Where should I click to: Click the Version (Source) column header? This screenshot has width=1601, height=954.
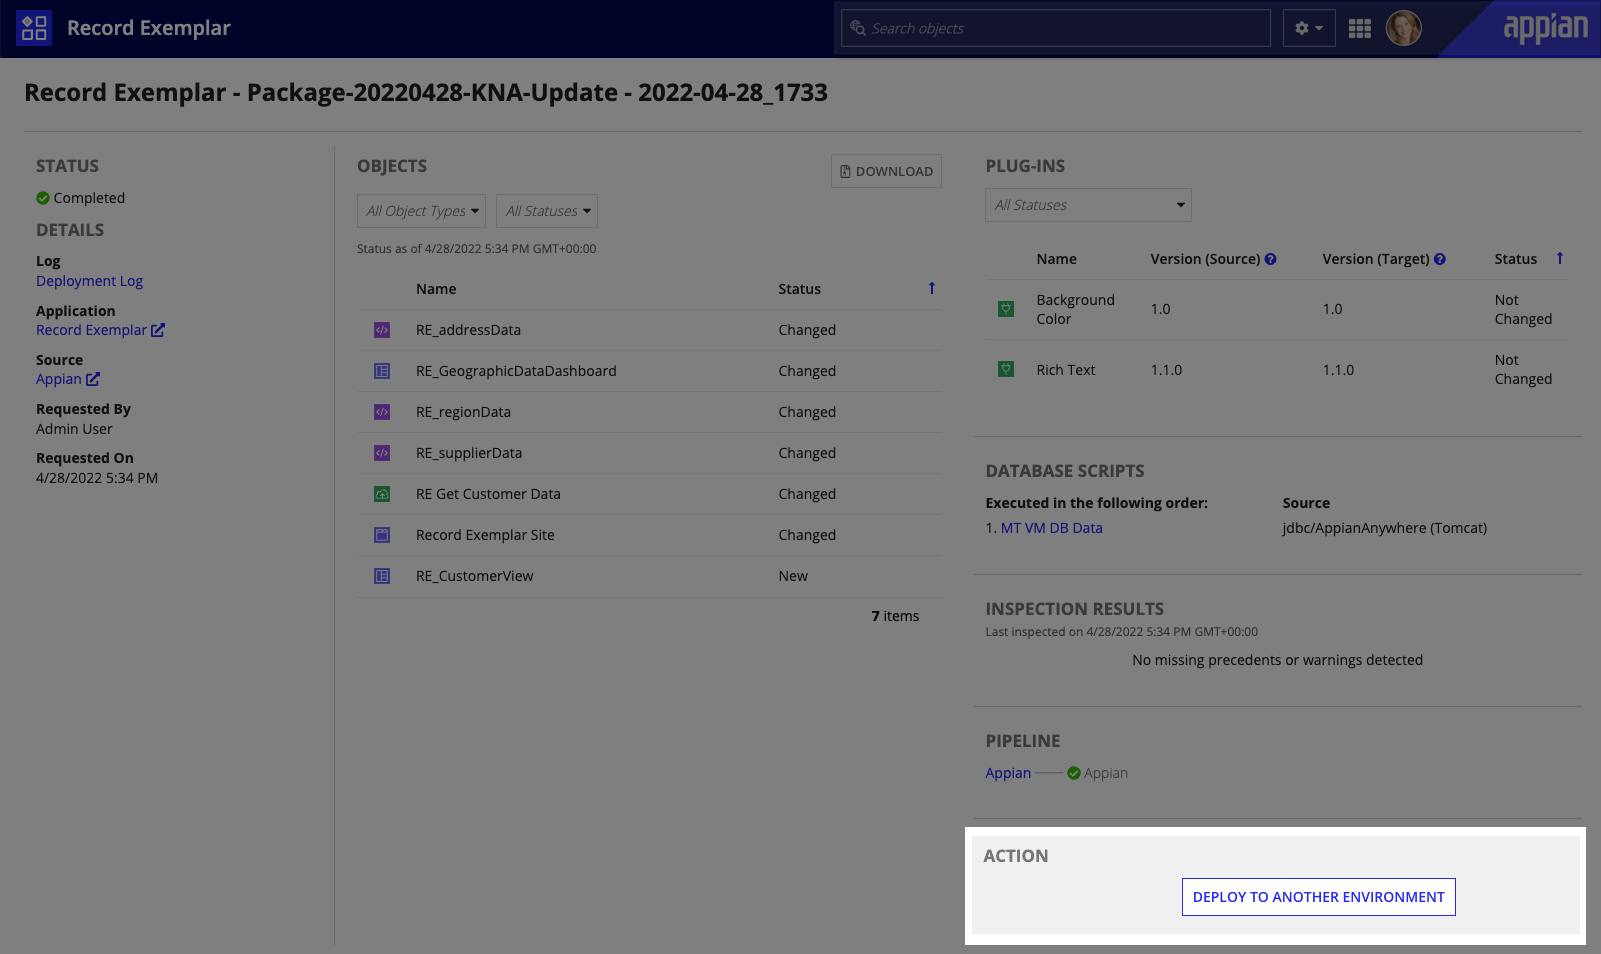click(x=1205, y=259)
